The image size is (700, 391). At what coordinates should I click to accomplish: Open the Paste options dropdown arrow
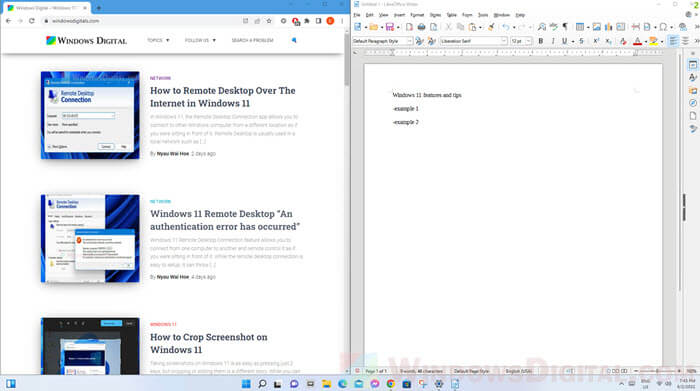pos(480,28)
